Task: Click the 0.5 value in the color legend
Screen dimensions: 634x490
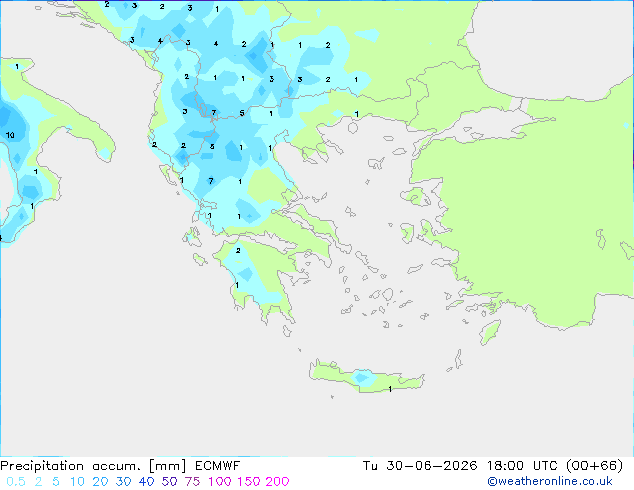Action: coord(16,482)
